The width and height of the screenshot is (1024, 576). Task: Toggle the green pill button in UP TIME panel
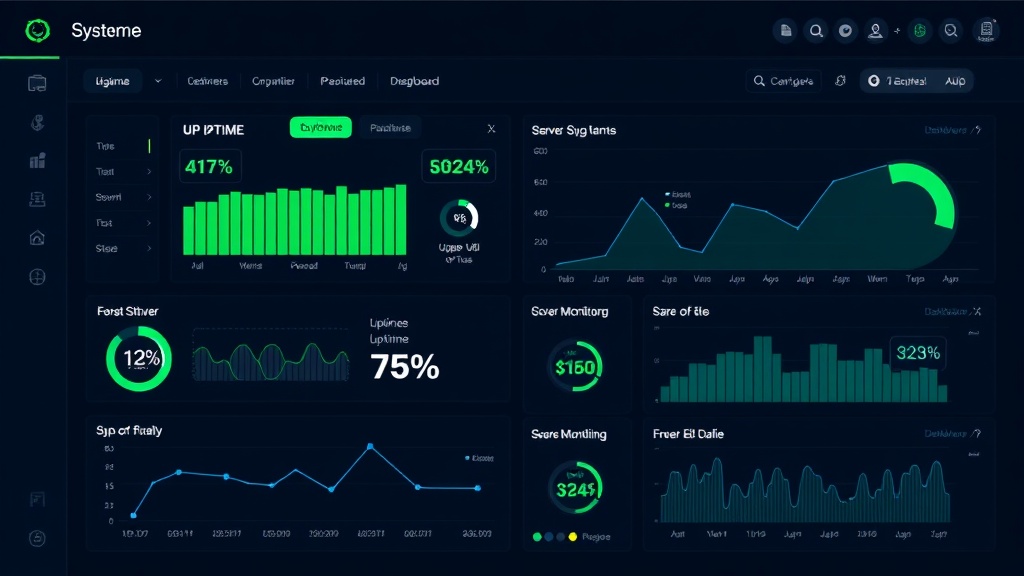320,128
